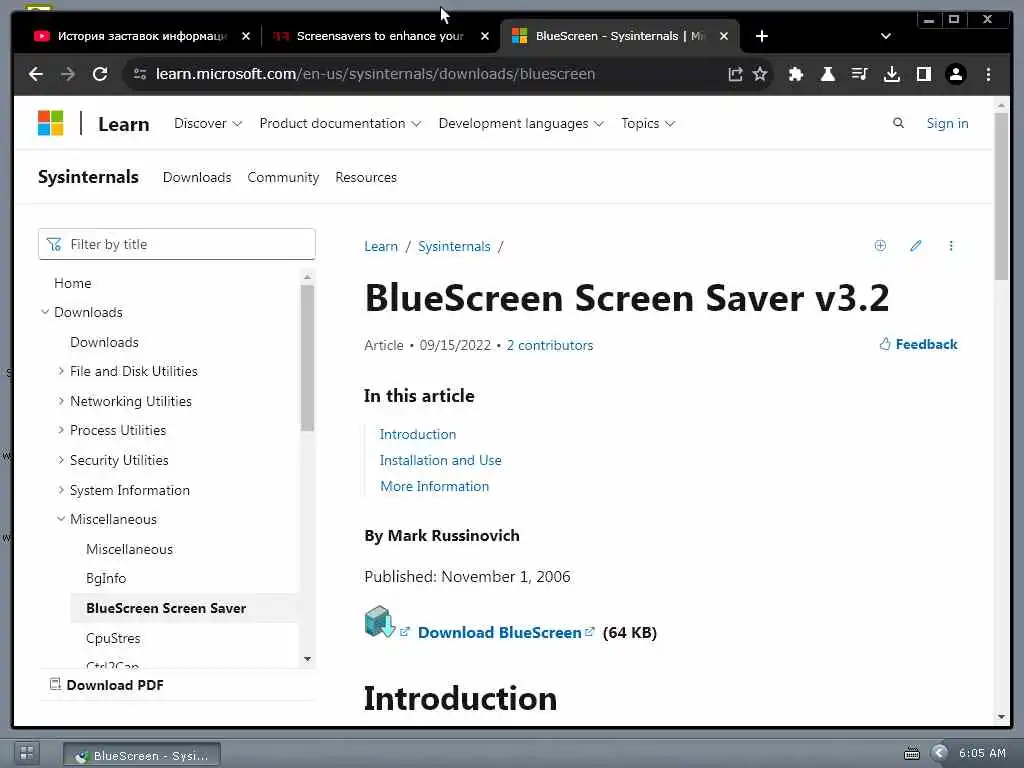The width and height of the screenshot is (1024, 768).
Task: Go back with the browser back arrow
Action: tap(36, 74)
